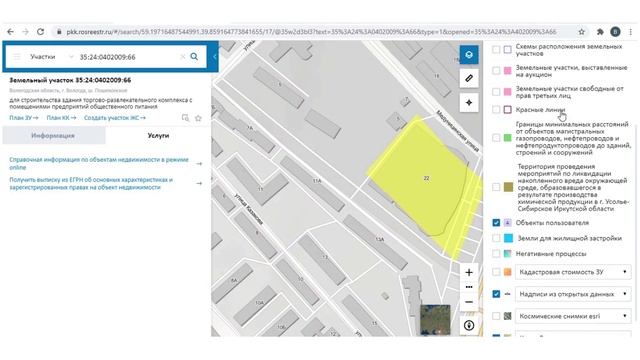The height and width of the screenshot is (360, 640).
Task: Click the find-on-map icon beside the star
Action: (185, 118)
